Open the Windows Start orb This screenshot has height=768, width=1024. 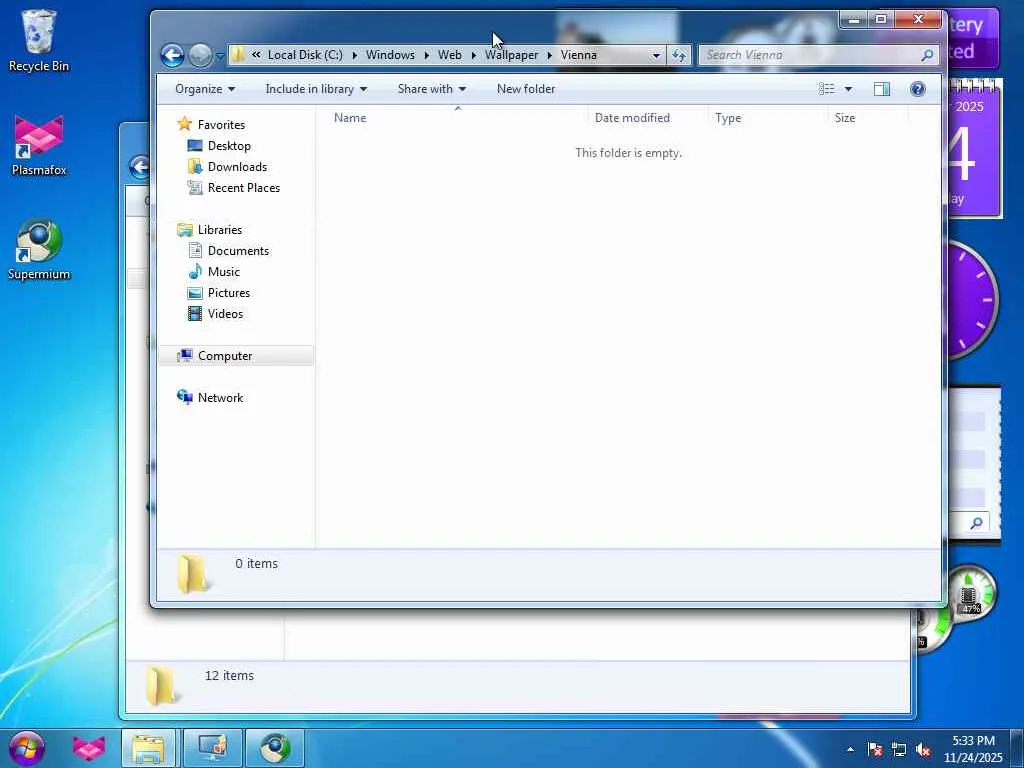tap(26, 748)
